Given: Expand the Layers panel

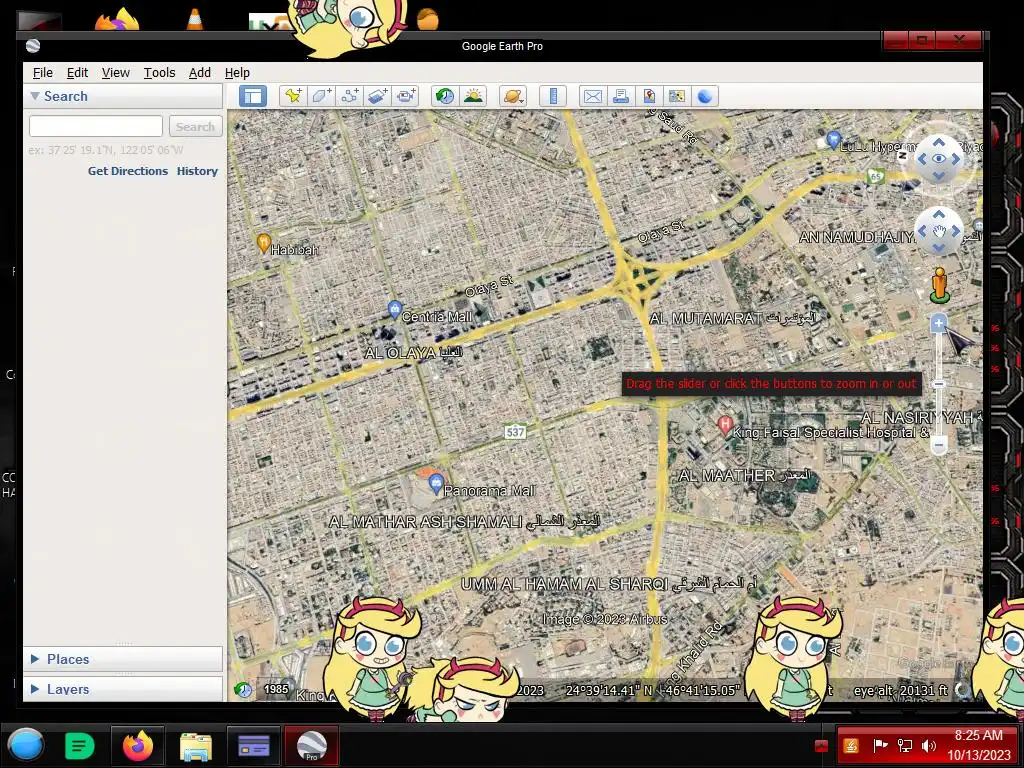Looking at the screenshot, I should [x=35, y=689].
